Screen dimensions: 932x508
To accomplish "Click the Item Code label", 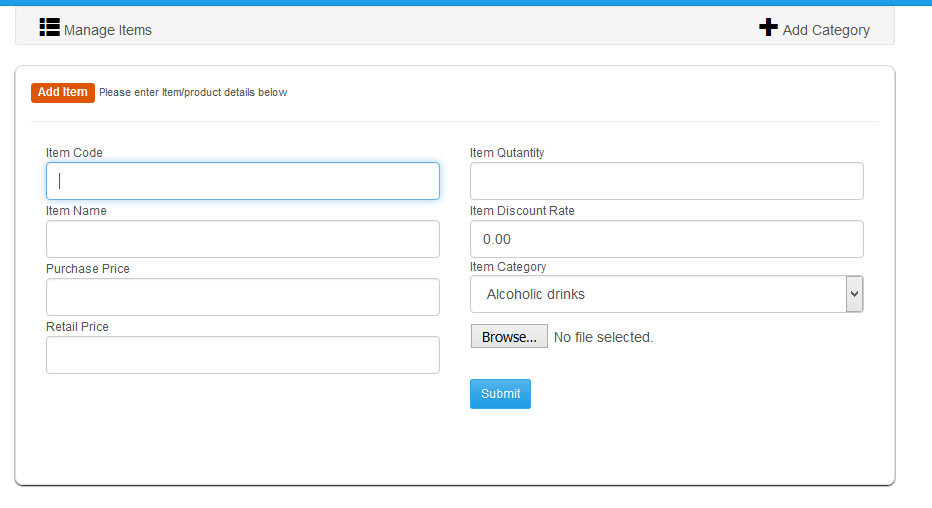I will pyautogui.click(x=74, y=153).
